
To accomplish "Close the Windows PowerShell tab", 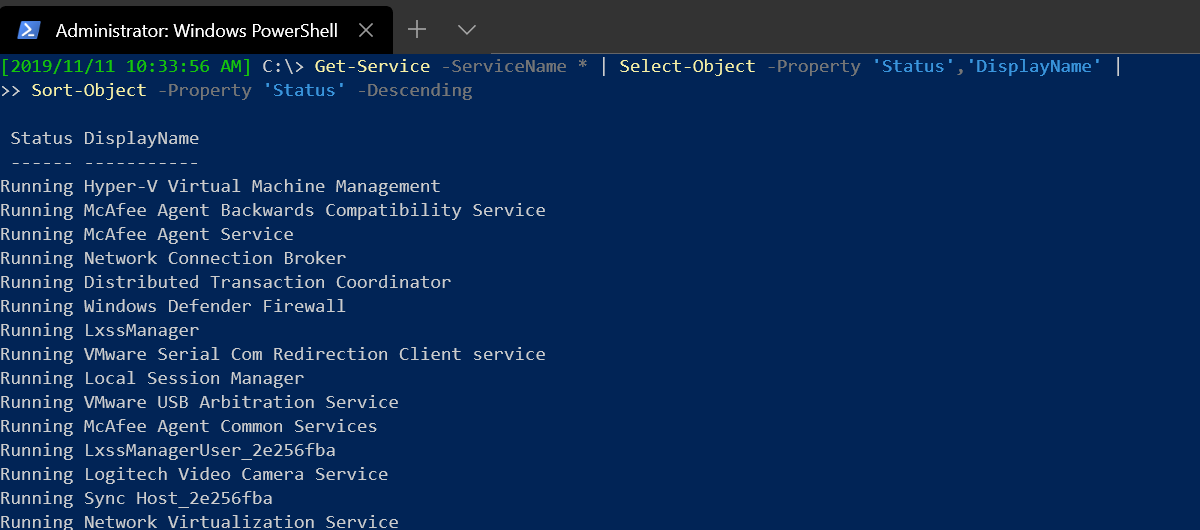I will click(x=366, y=30).
